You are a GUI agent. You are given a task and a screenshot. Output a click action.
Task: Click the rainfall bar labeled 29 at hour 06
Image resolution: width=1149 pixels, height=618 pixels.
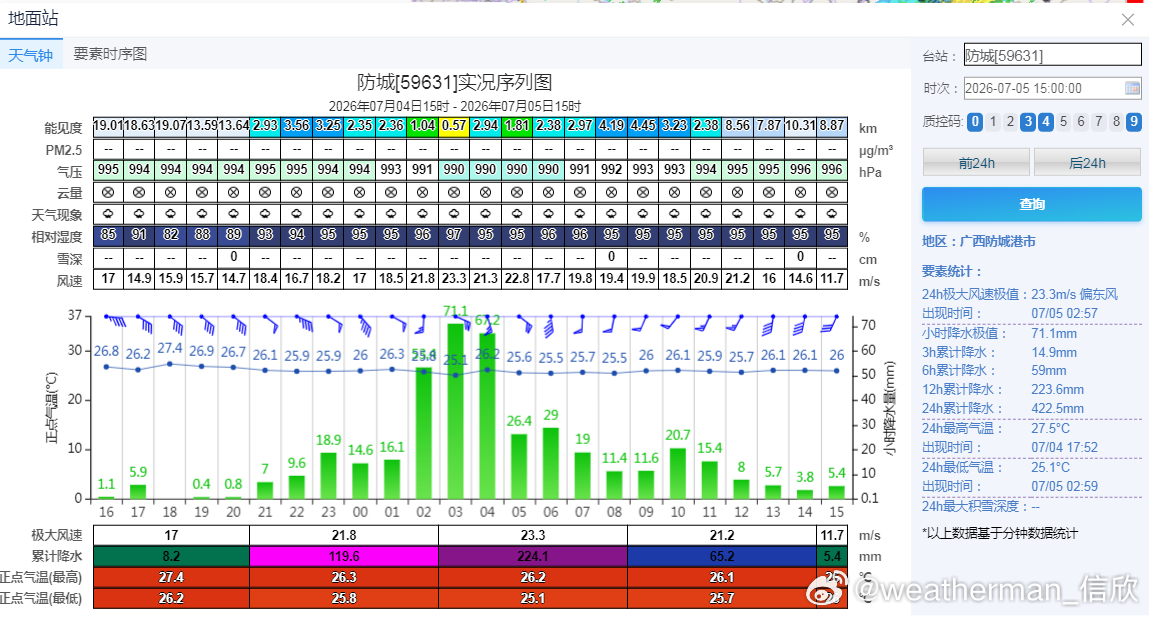(550, 463)
